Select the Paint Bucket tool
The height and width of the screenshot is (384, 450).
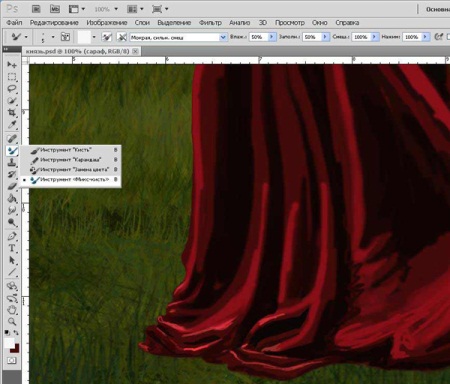point(12,198)
